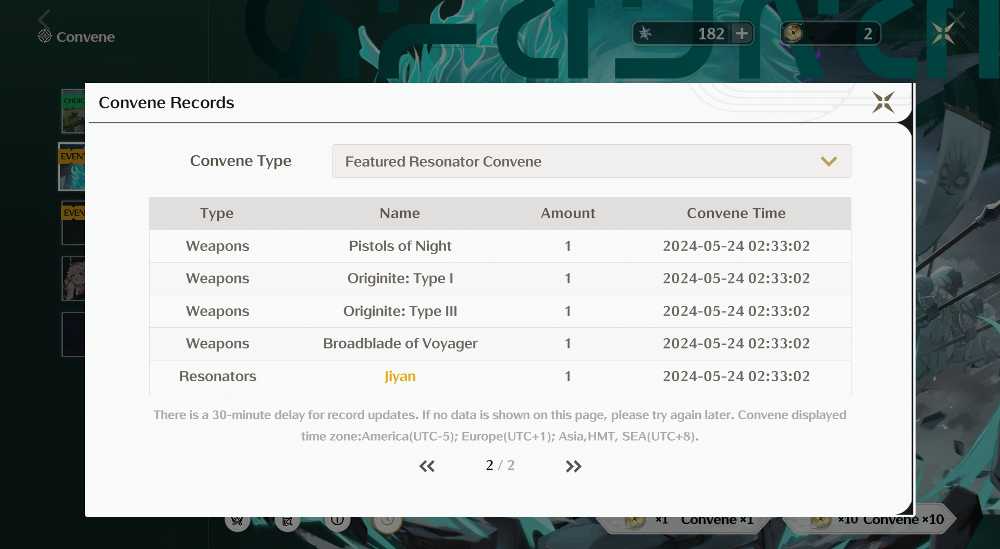Select Broadblade of Voyager entry
Image resolution: width=1000 pixels, height=549 pixels.
tap(400, 344)
